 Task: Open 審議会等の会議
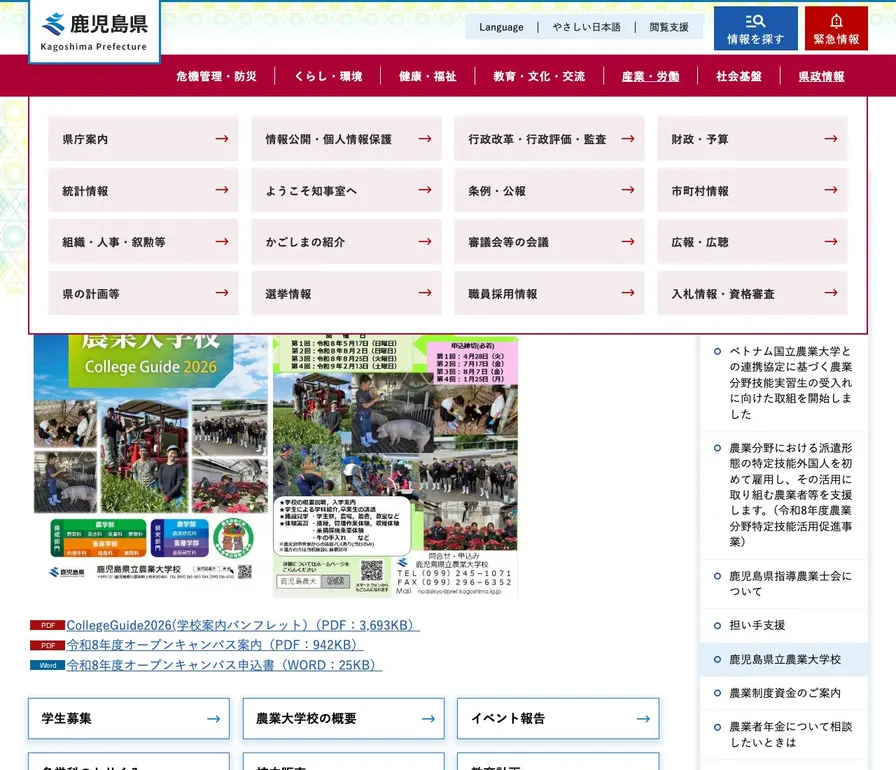[549, 242]
